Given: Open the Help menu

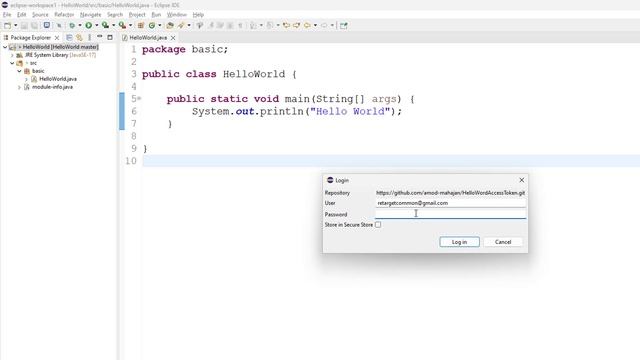Looking at the screenshot, I should point(198,15).
